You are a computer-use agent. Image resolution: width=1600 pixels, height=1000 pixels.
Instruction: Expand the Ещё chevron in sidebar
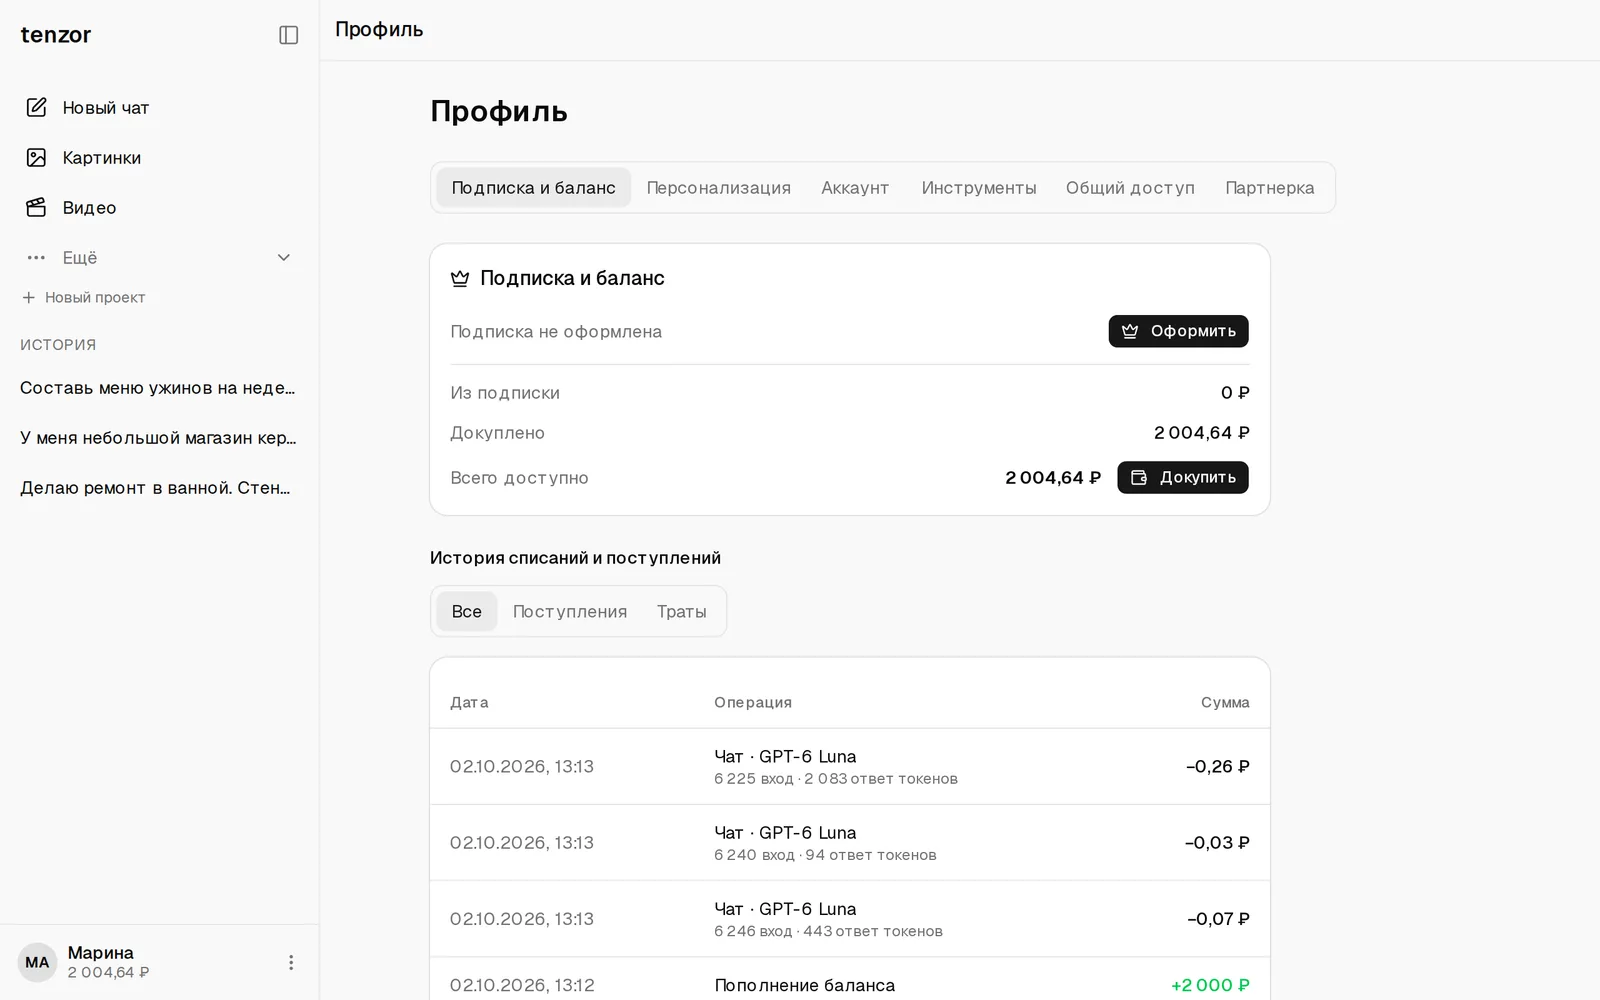[284, 257]
